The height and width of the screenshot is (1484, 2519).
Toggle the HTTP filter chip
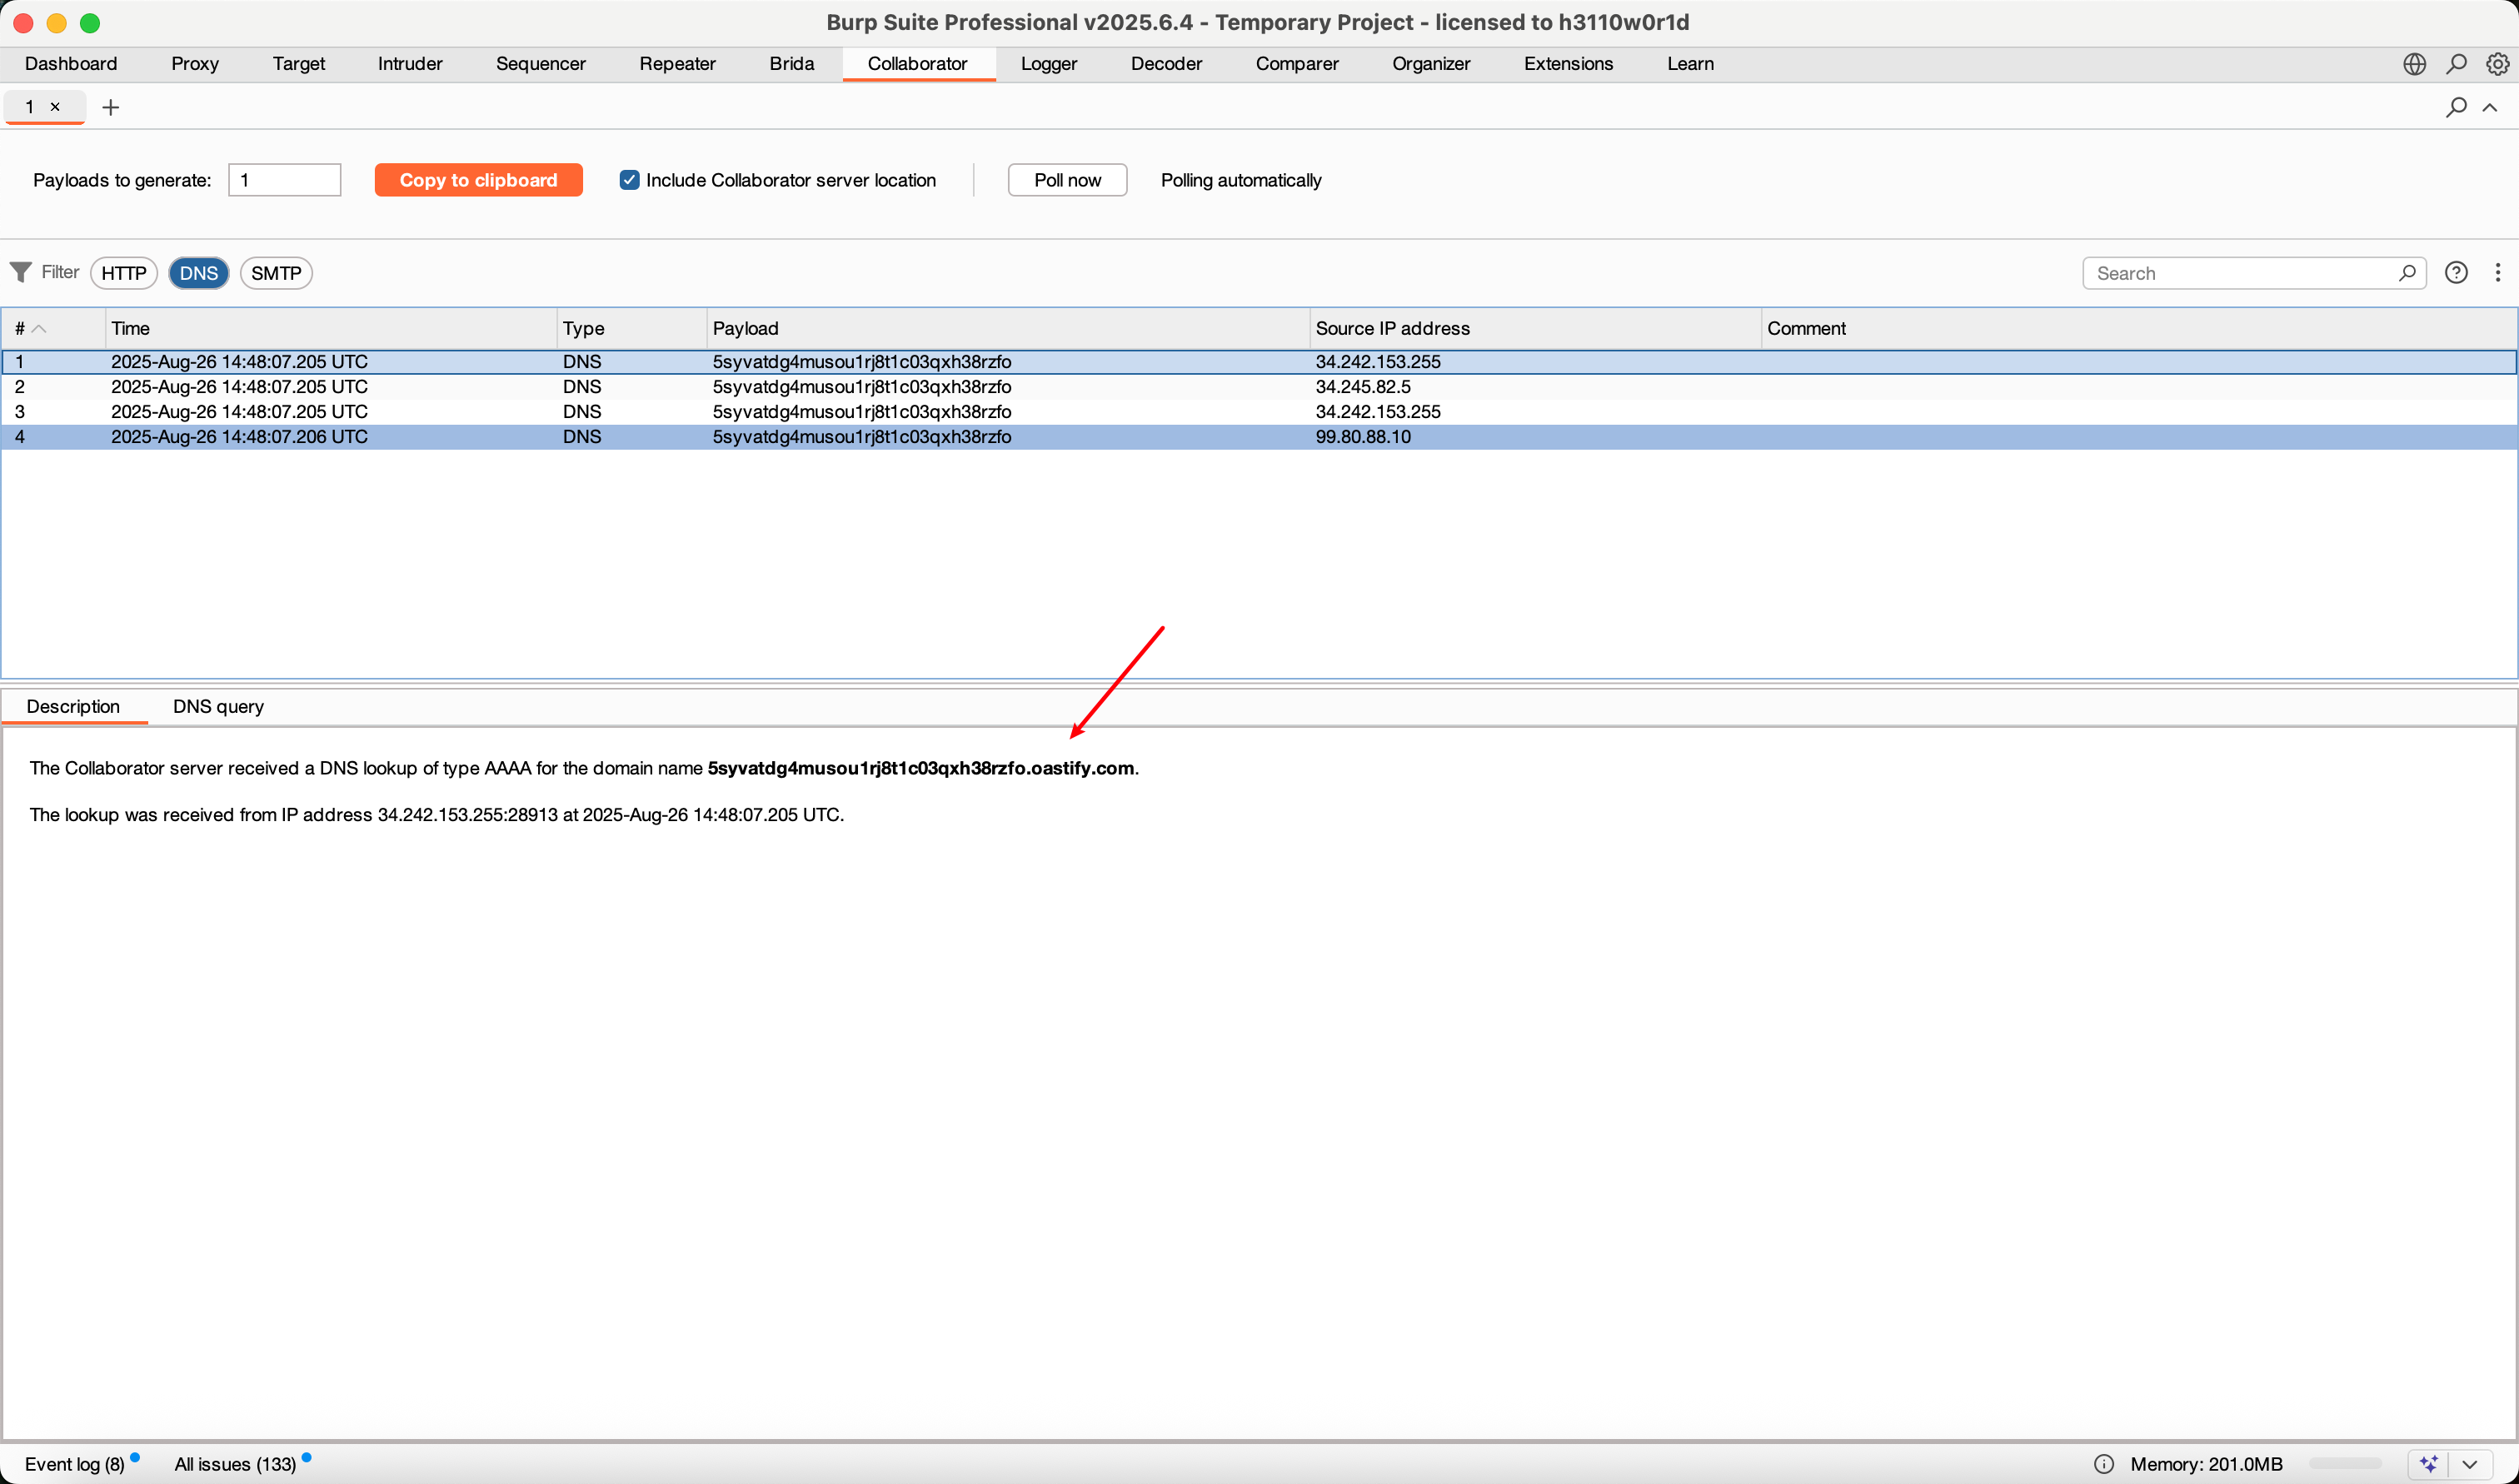124,273
